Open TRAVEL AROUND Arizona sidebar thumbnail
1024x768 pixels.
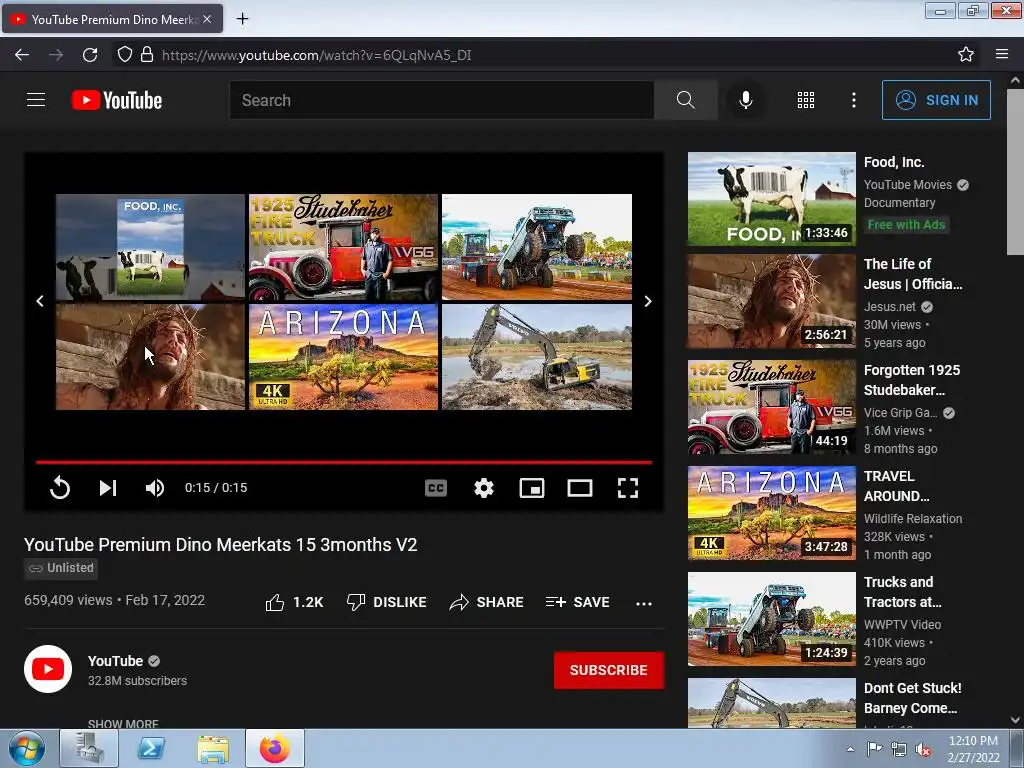coord(771,513)
